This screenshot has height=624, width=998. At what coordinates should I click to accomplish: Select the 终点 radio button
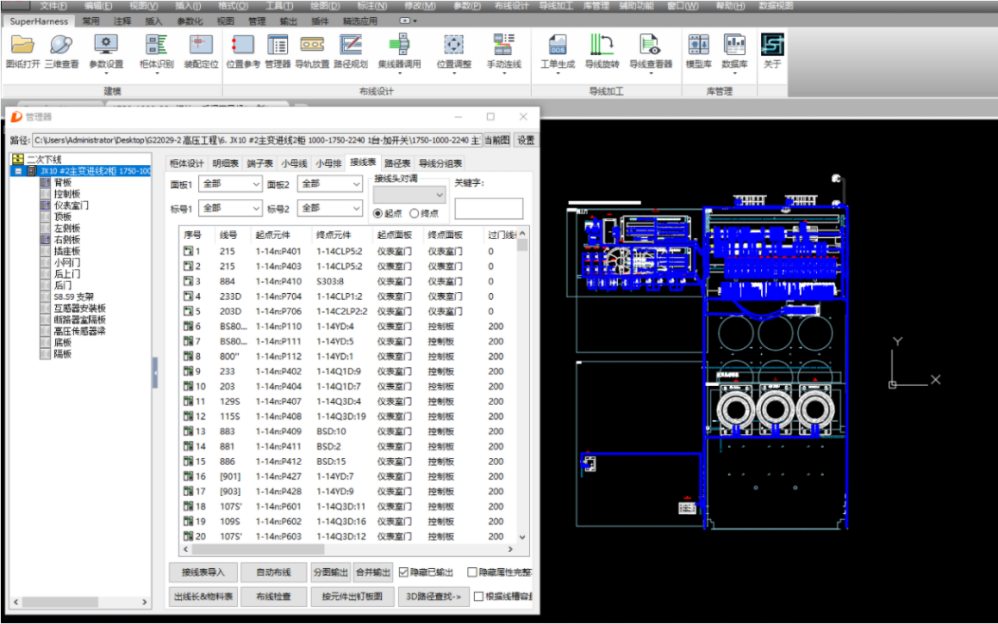(x=414, y=213)
